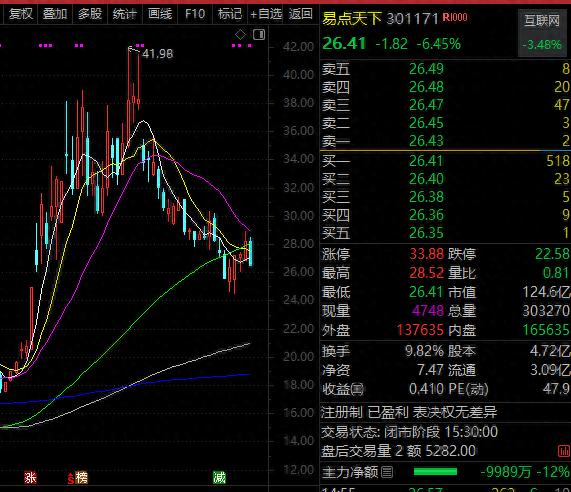Open the 叠加 overlay option
Image resolution: width=571 pixels, height=492 pixels.
click(55, 14)
